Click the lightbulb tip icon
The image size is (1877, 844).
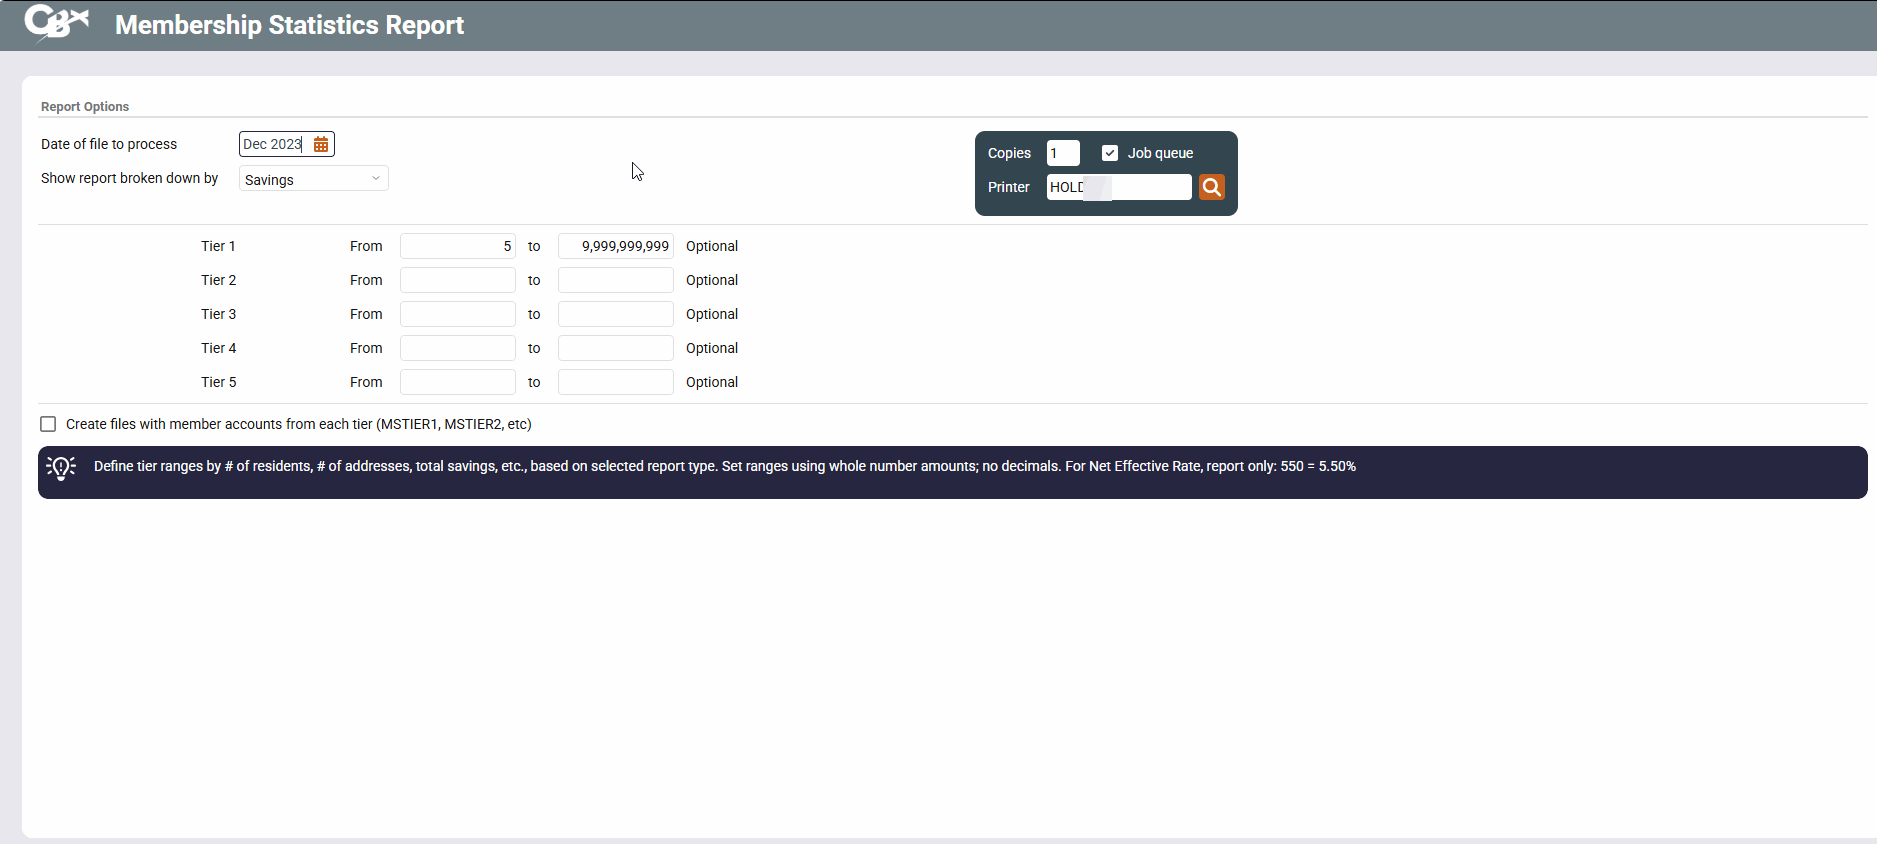[x=61, y=468]
